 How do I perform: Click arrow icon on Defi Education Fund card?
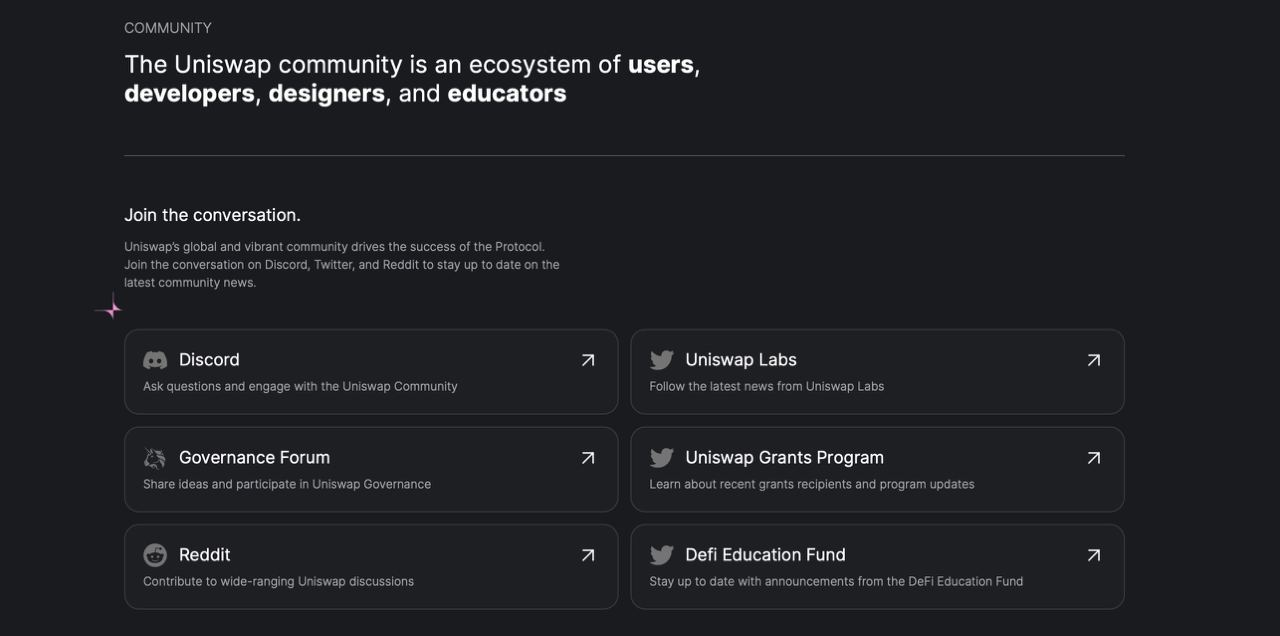[x=1094, y=555]
